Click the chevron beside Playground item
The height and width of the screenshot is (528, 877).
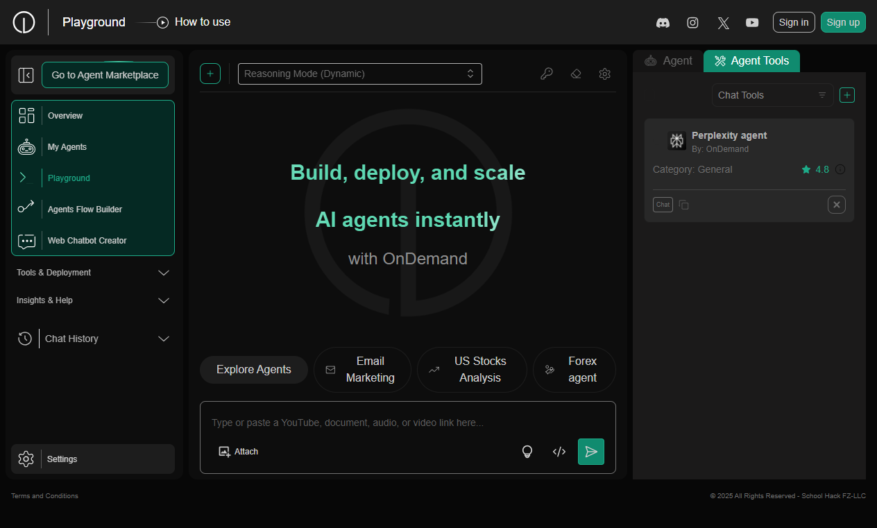(x=23, y=177)
